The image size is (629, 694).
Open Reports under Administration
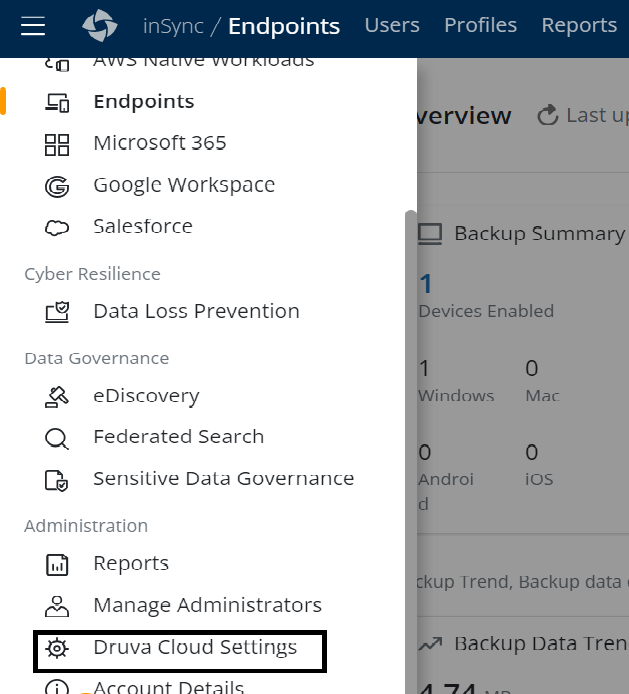pyautogui.click(x=131, y=564)
